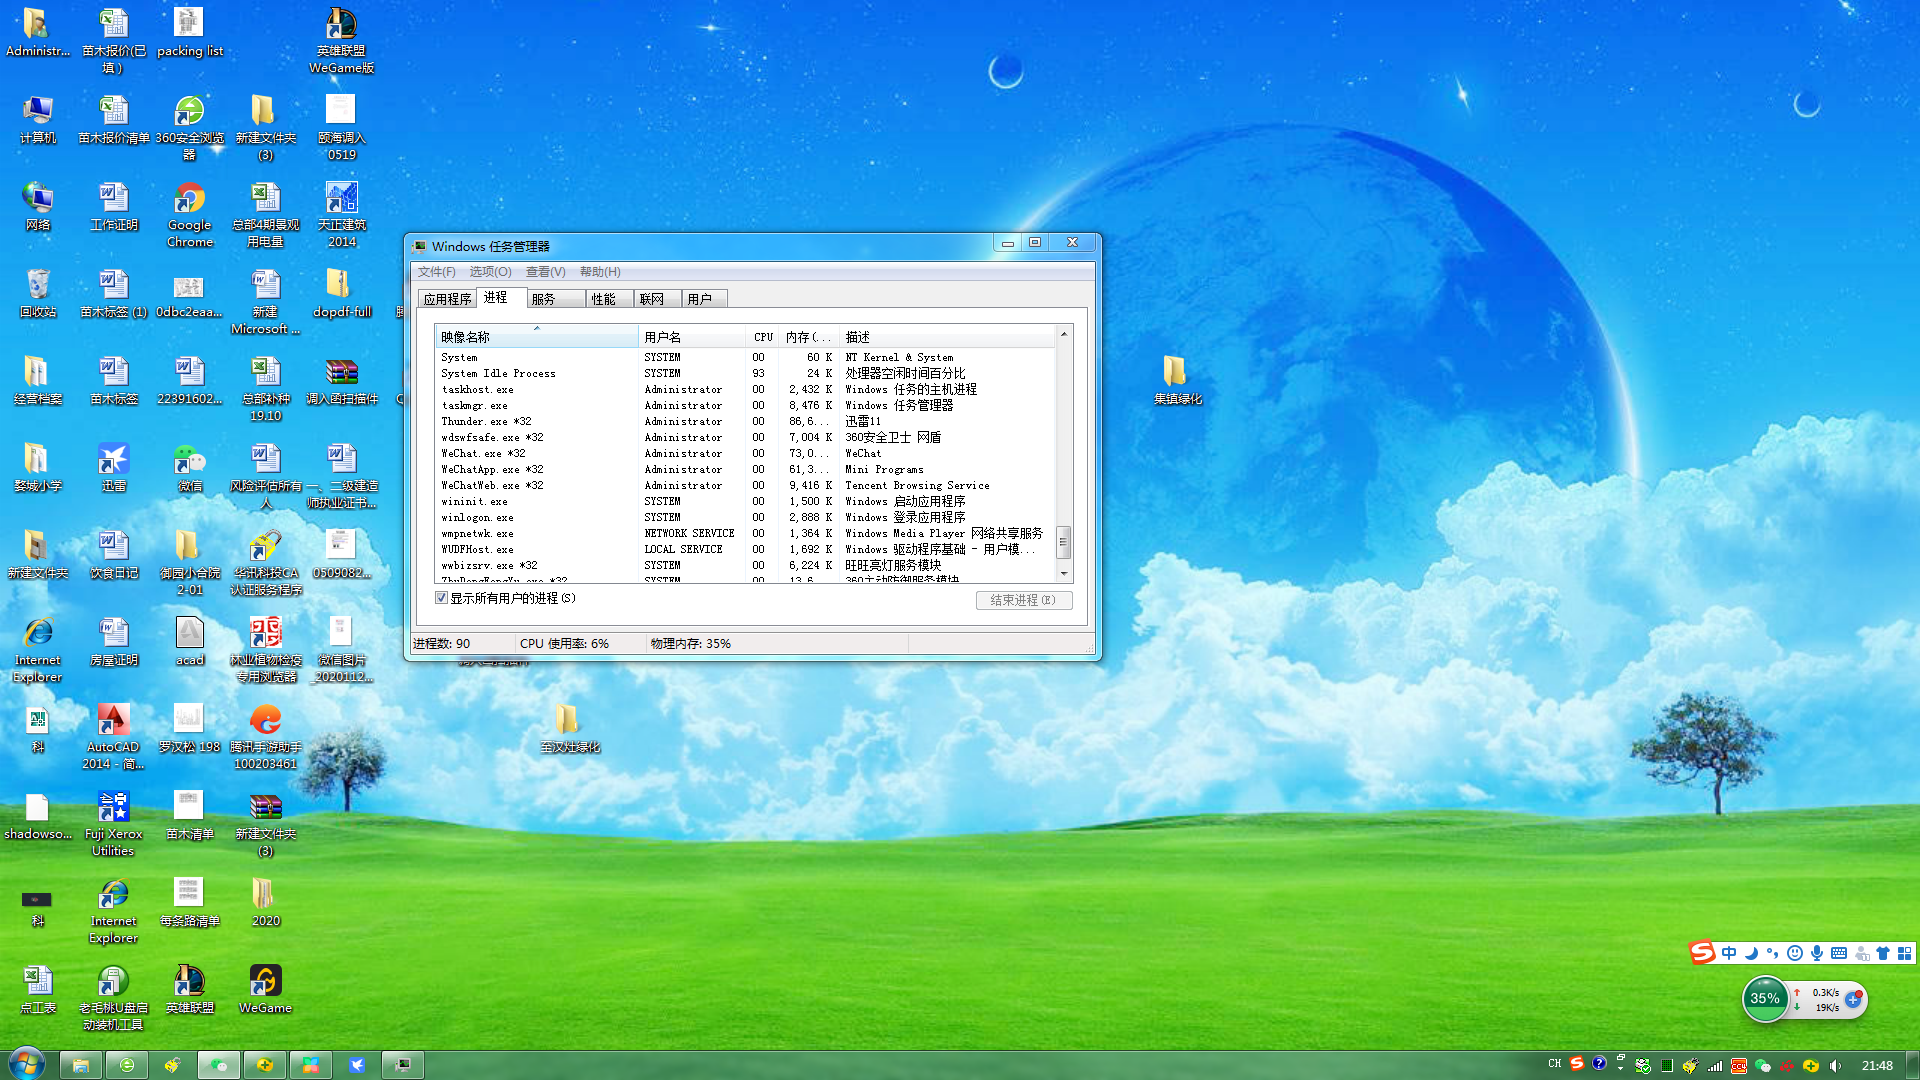
Task: Open the Sogou toolbox grid icon
Action: (1905, 953)
